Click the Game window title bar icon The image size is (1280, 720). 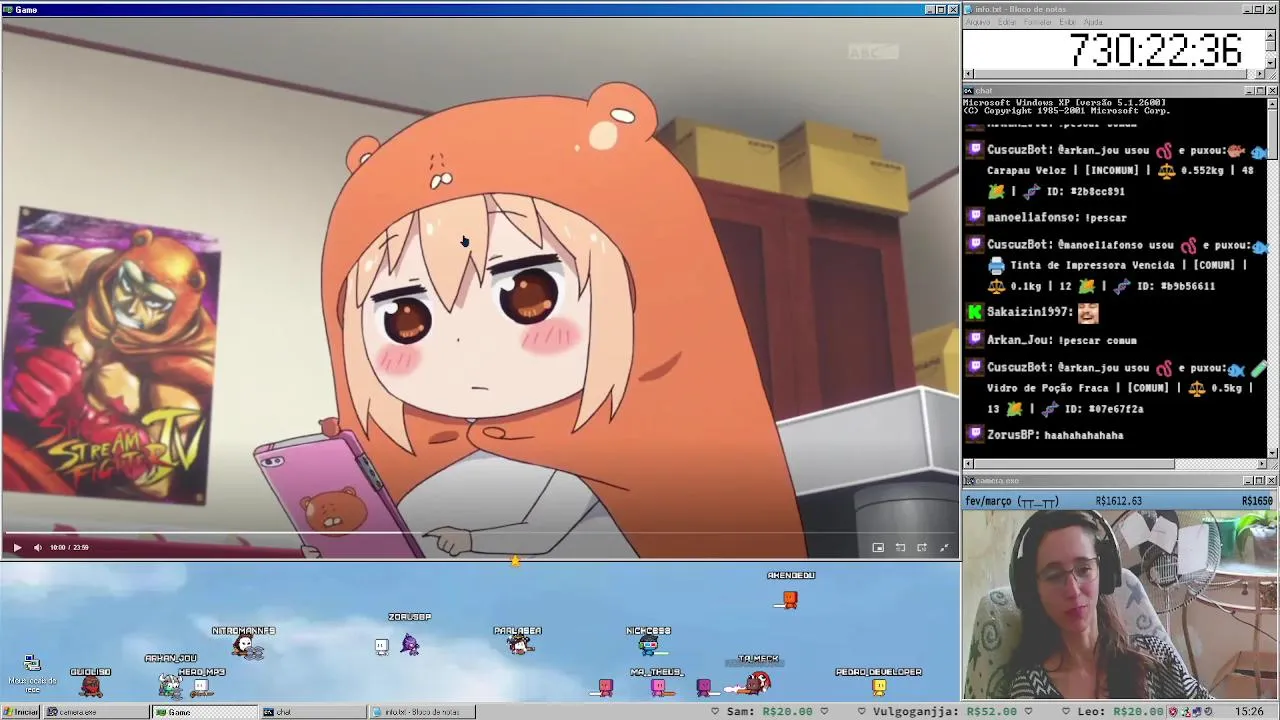[x=7, y=9]
